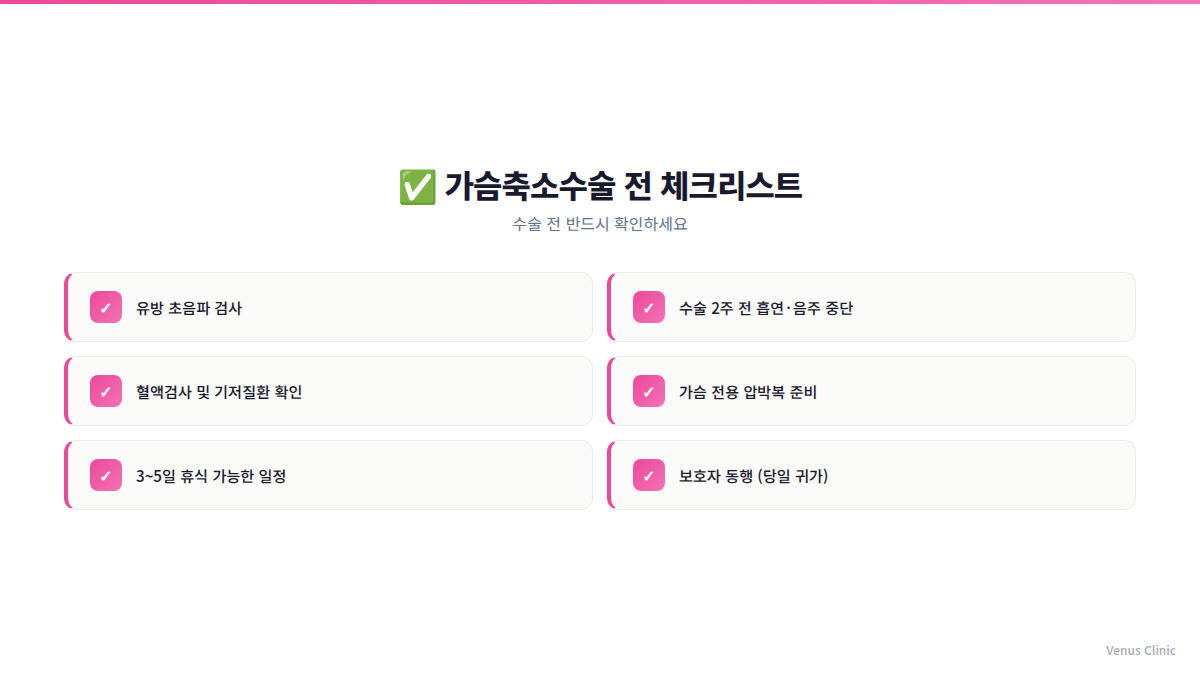Toggle the 가슴 전용 압박복 준비 checkbox
This screenshot has width=1200, height=675.
[x=649, y=391]
